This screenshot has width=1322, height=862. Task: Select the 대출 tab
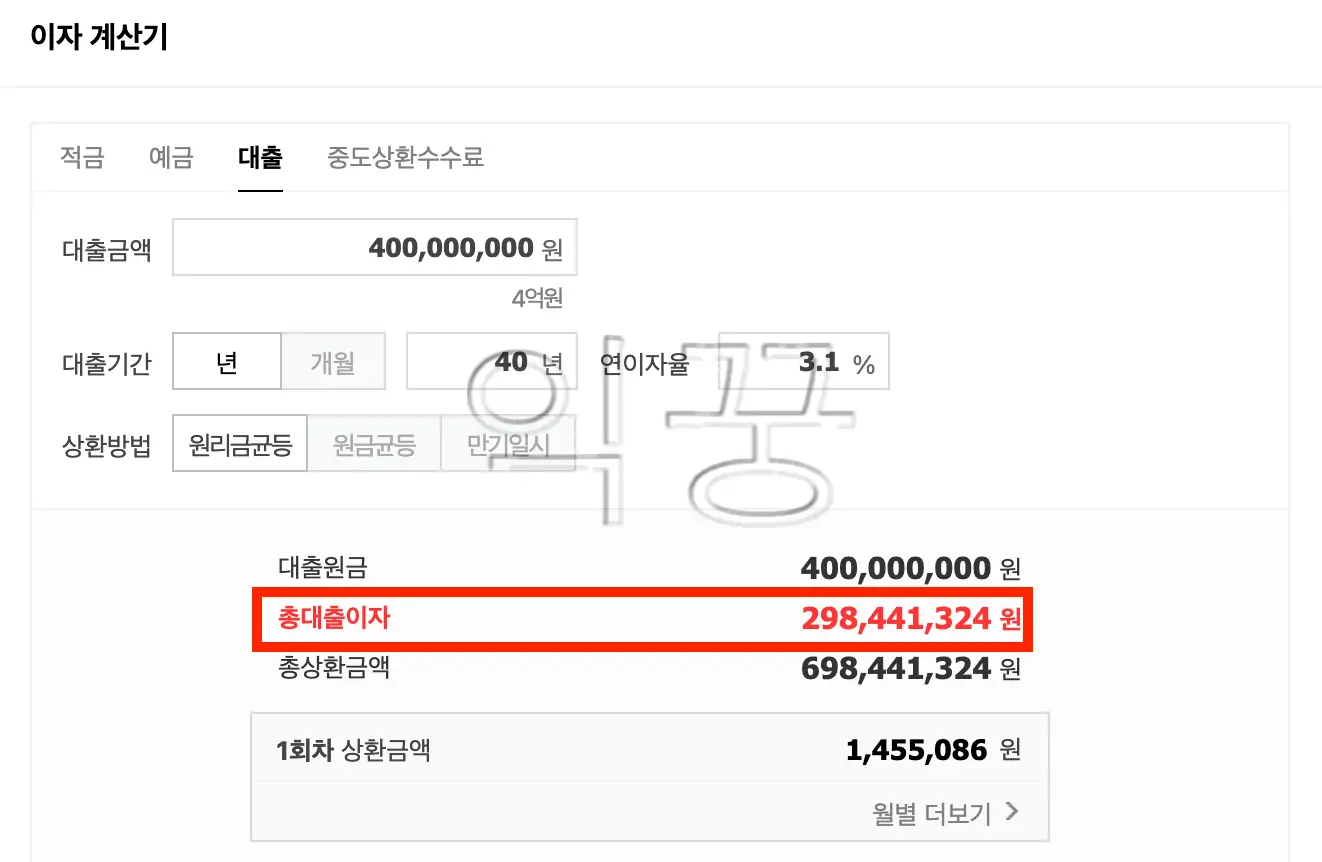pyautogui.click(x=259, y=158)
